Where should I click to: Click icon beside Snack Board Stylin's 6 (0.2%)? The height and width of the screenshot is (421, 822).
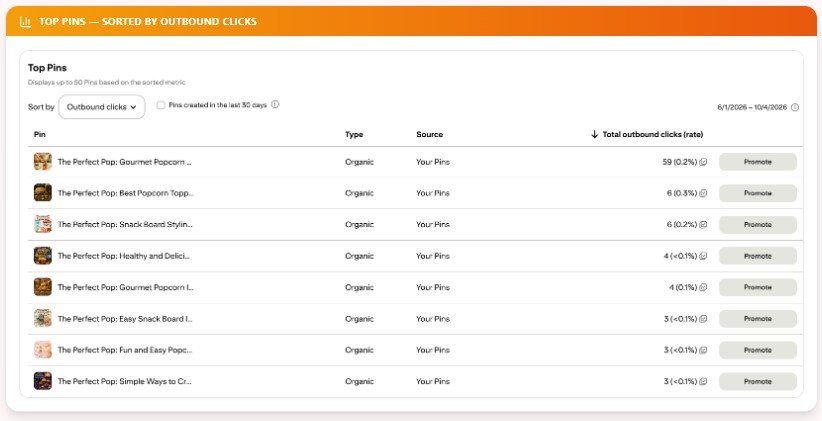click(704, 224)
